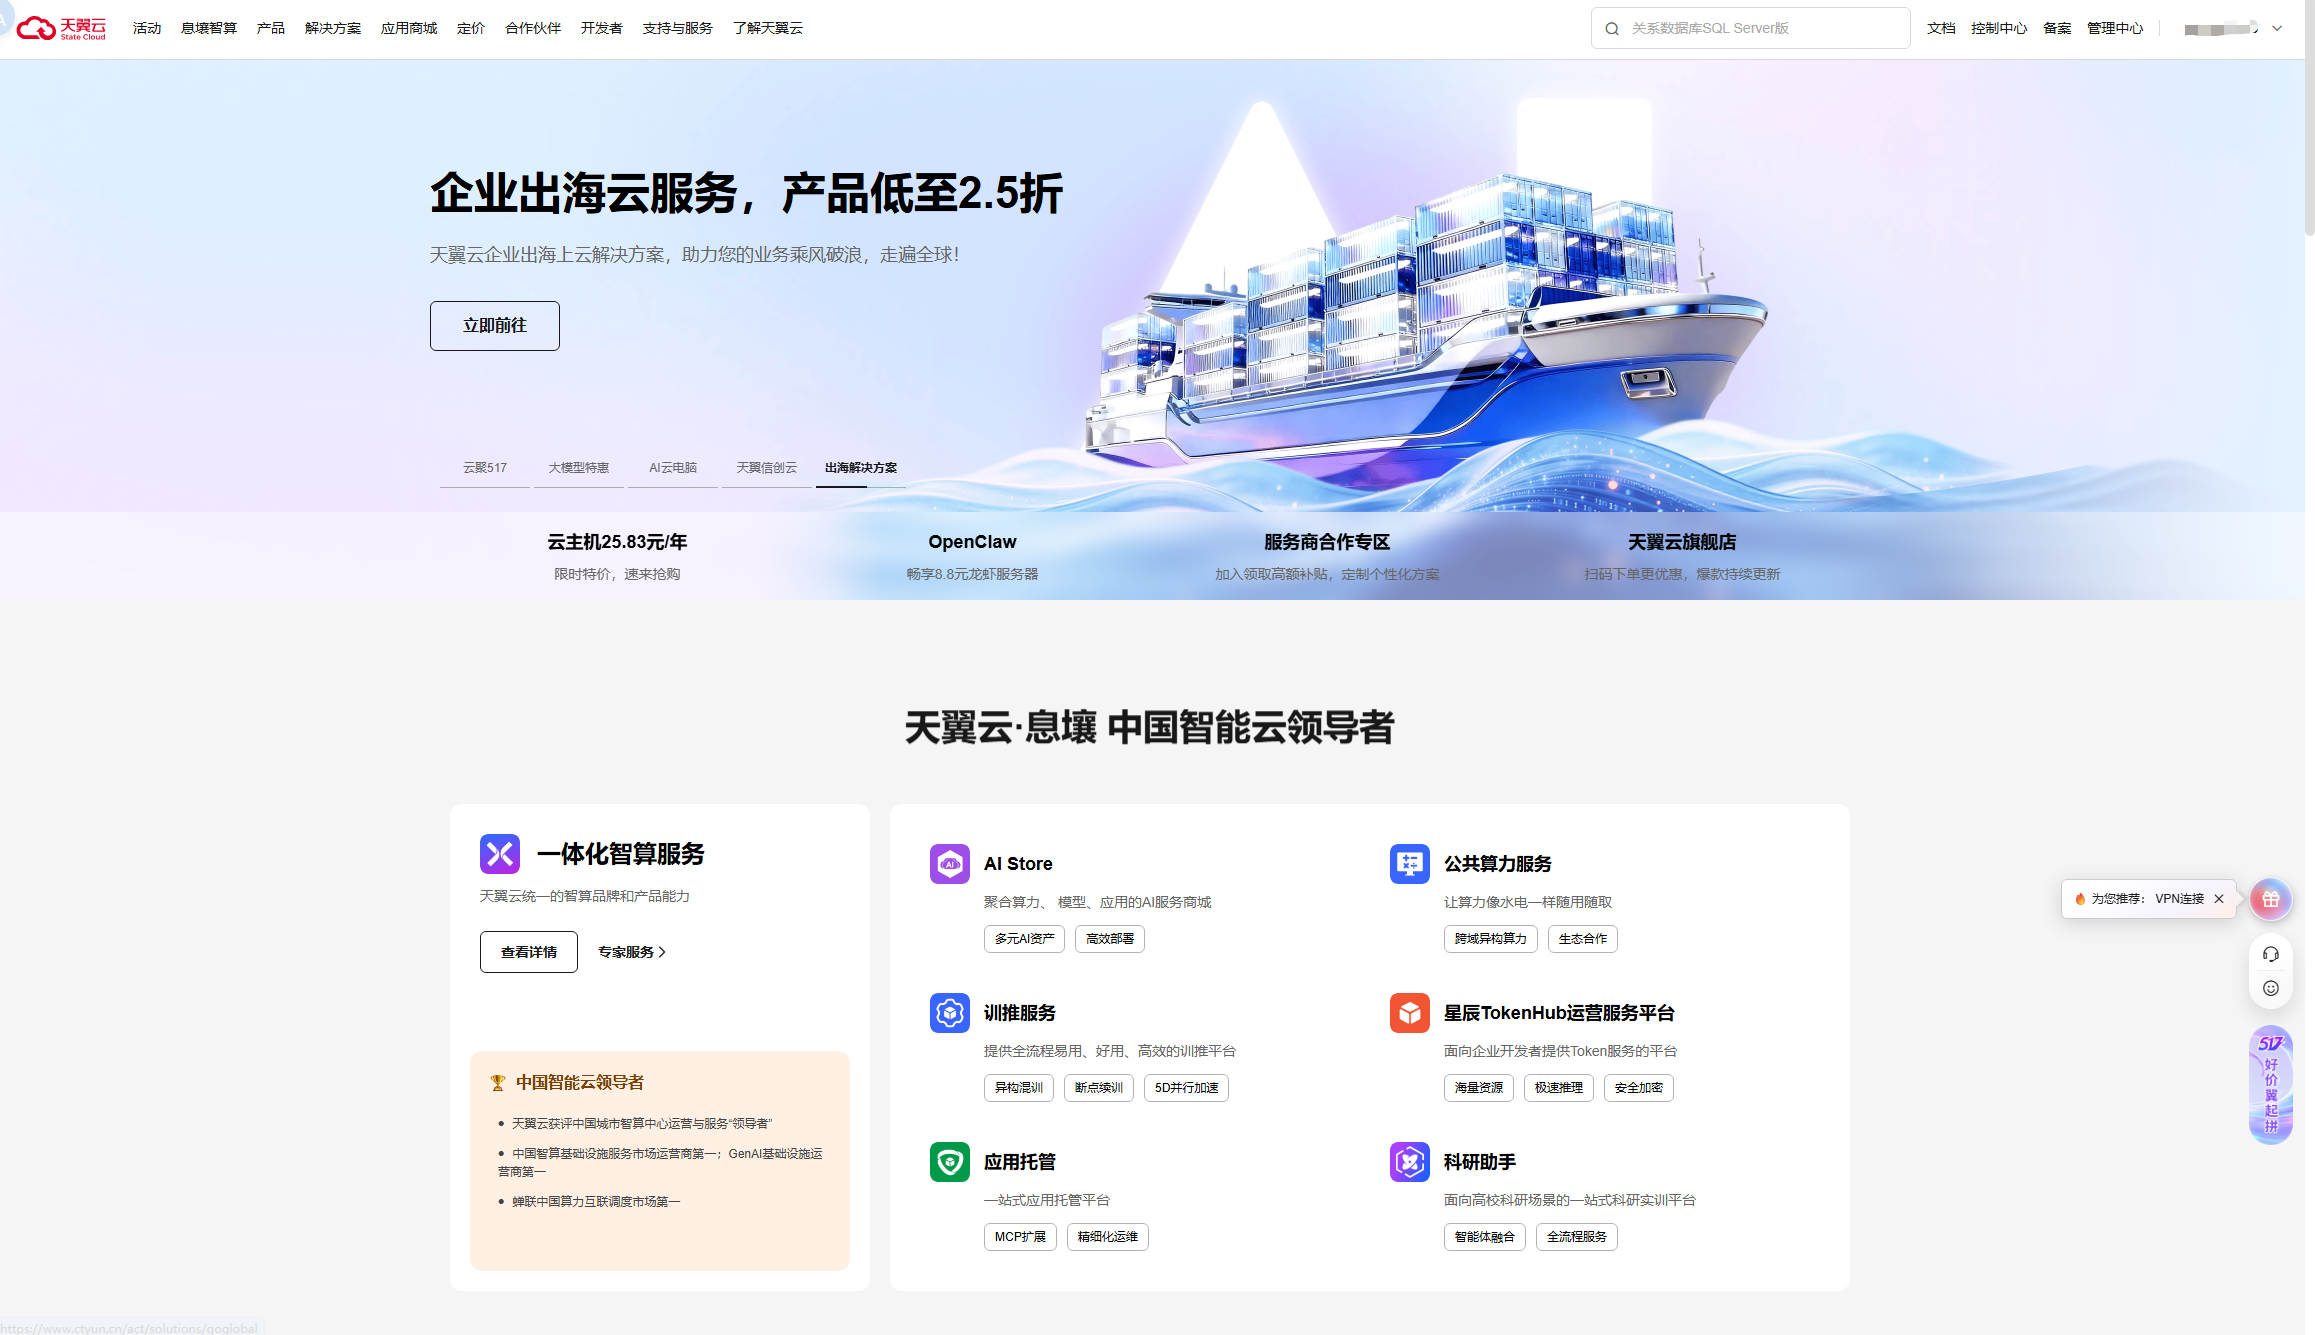
Task: Open the 文档 link in header
Action: click(1941, 28)
